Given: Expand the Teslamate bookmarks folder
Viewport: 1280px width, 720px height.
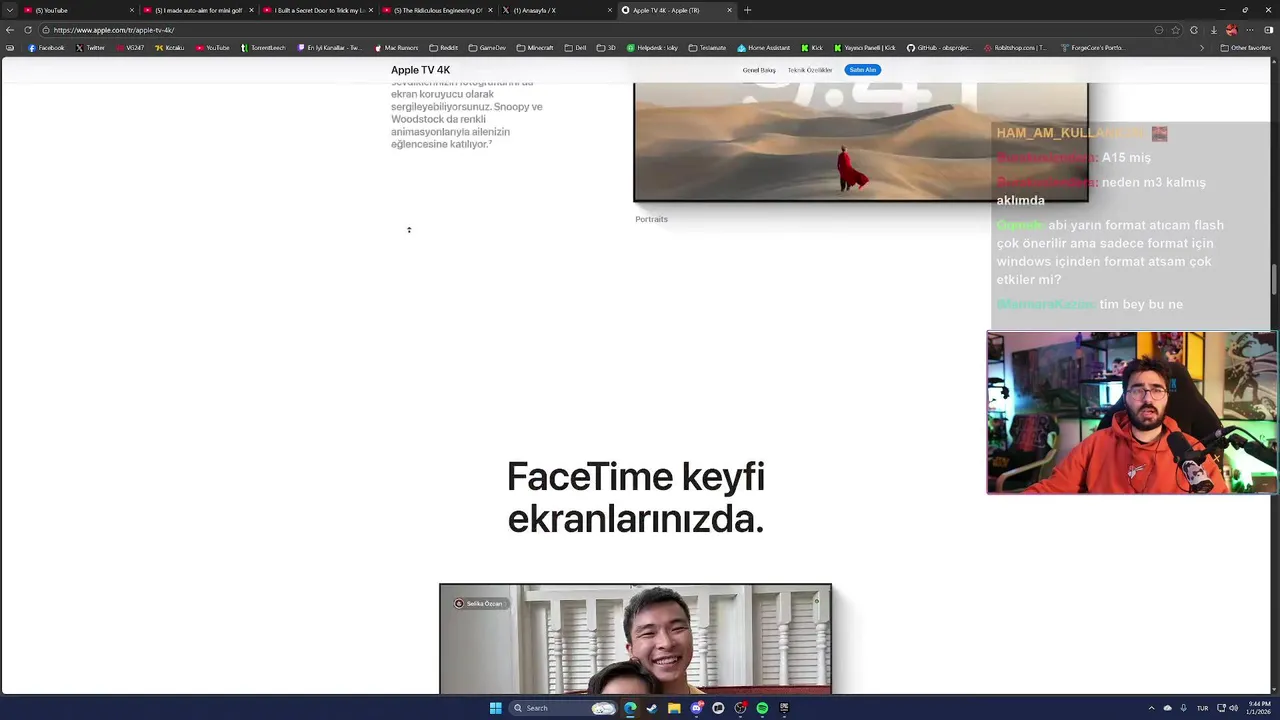Looking at the screenshot, I should (707, 48).
